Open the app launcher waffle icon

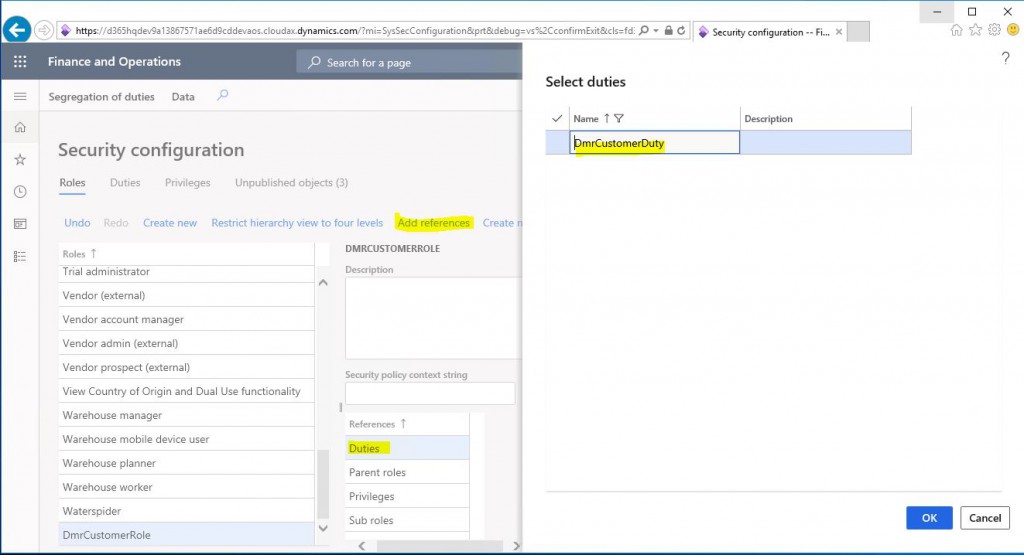20,61
